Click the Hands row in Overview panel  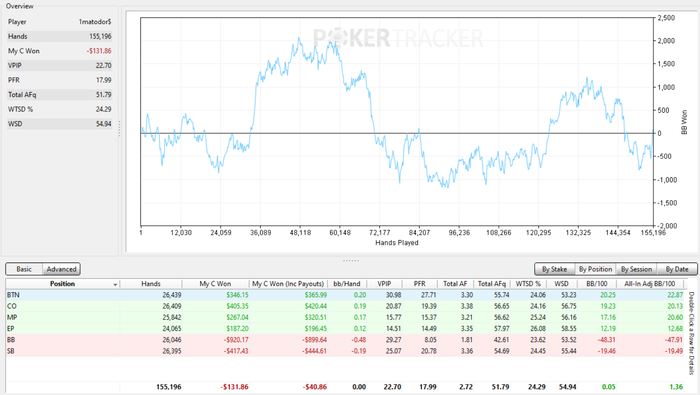[59, 37]
